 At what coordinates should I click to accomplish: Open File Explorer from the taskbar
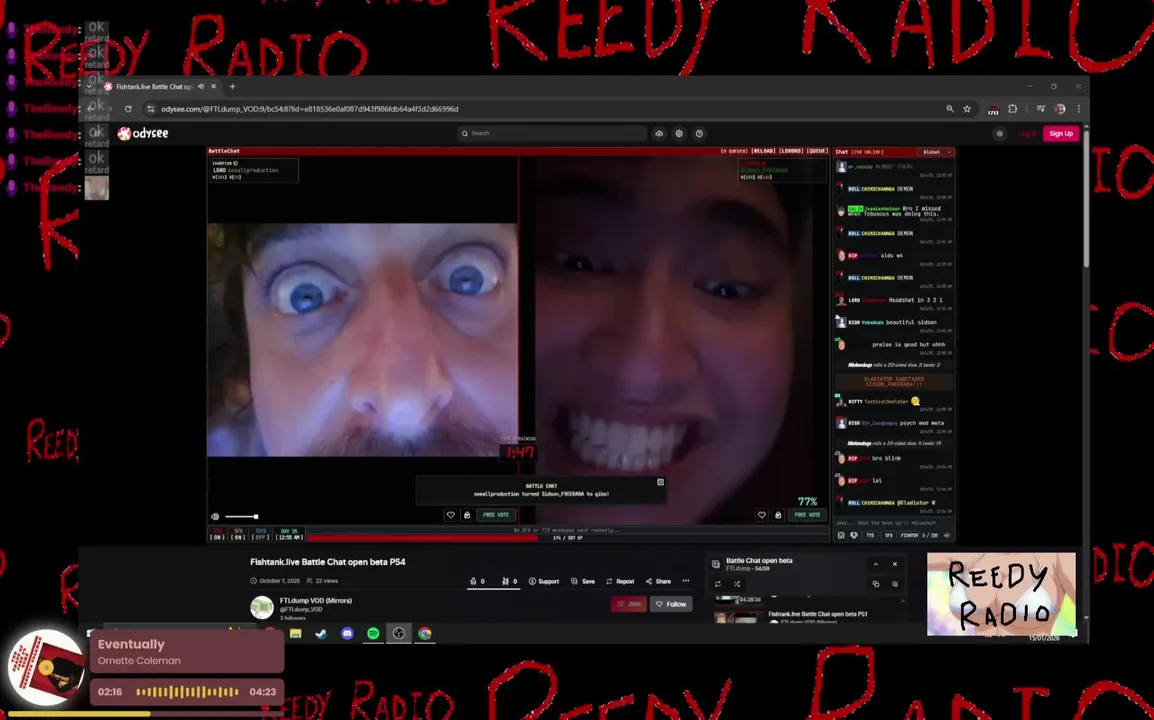click(296, 633)
